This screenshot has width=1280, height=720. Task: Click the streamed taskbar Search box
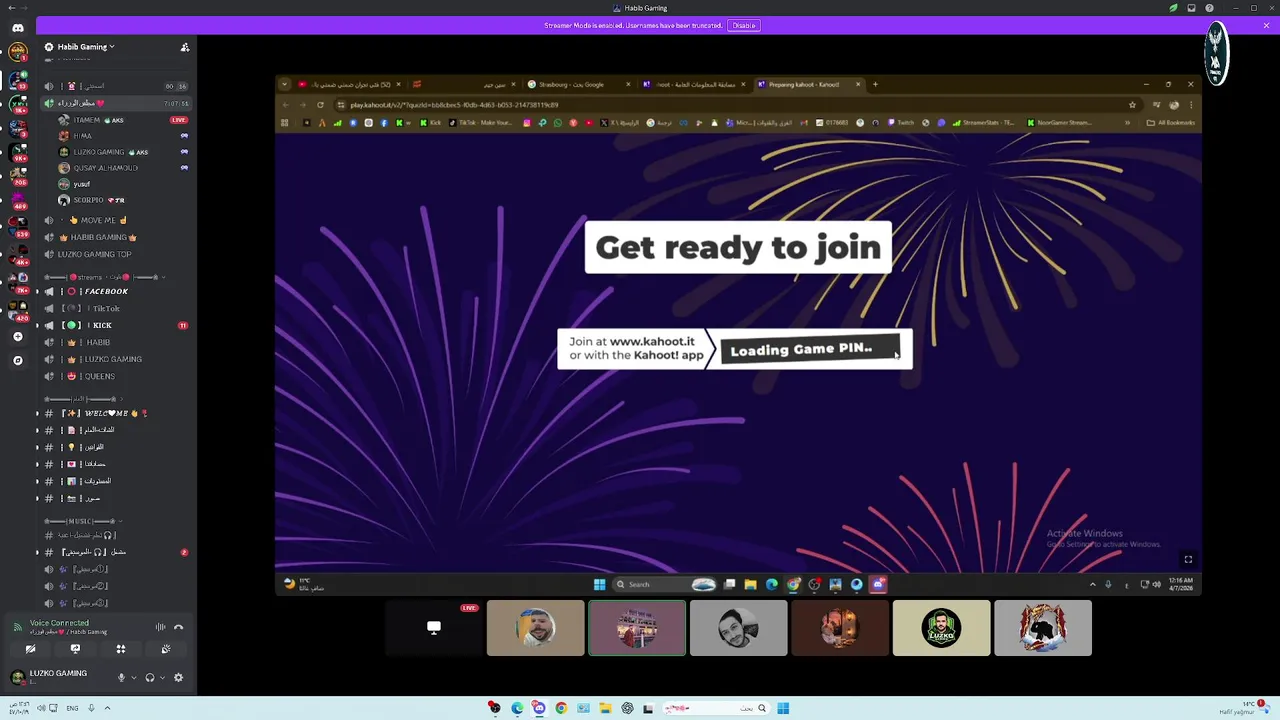tap(664, 584)
